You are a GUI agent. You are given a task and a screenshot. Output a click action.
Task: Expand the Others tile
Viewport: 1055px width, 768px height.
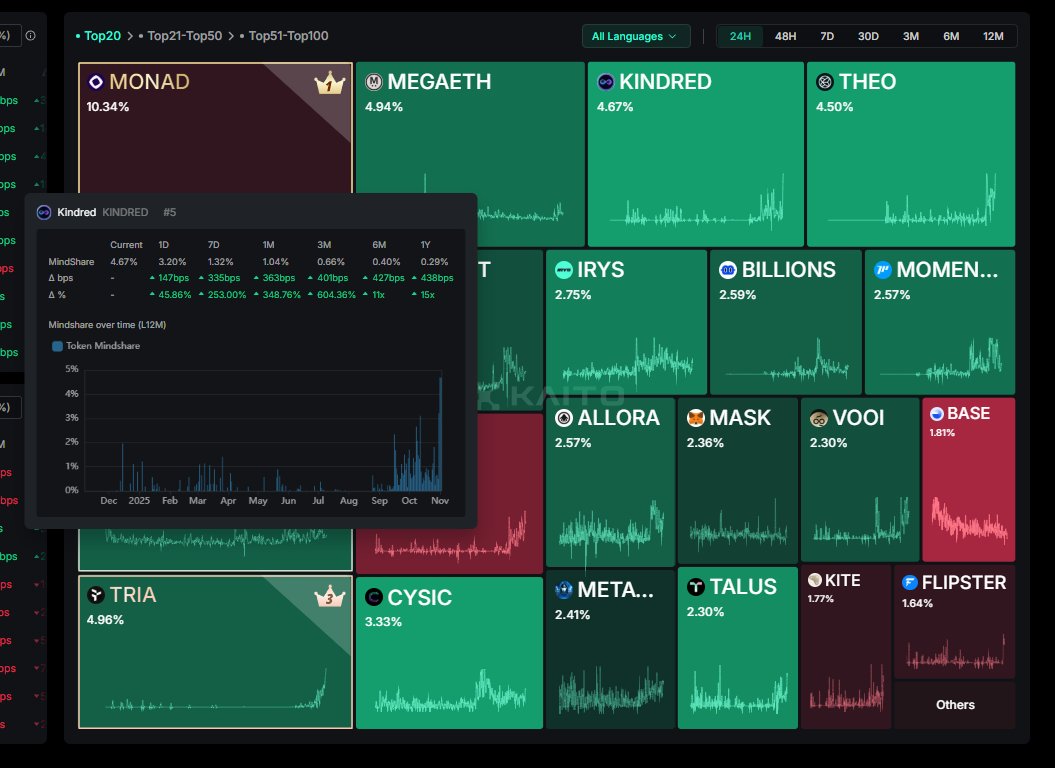click(x=954, y=705)
